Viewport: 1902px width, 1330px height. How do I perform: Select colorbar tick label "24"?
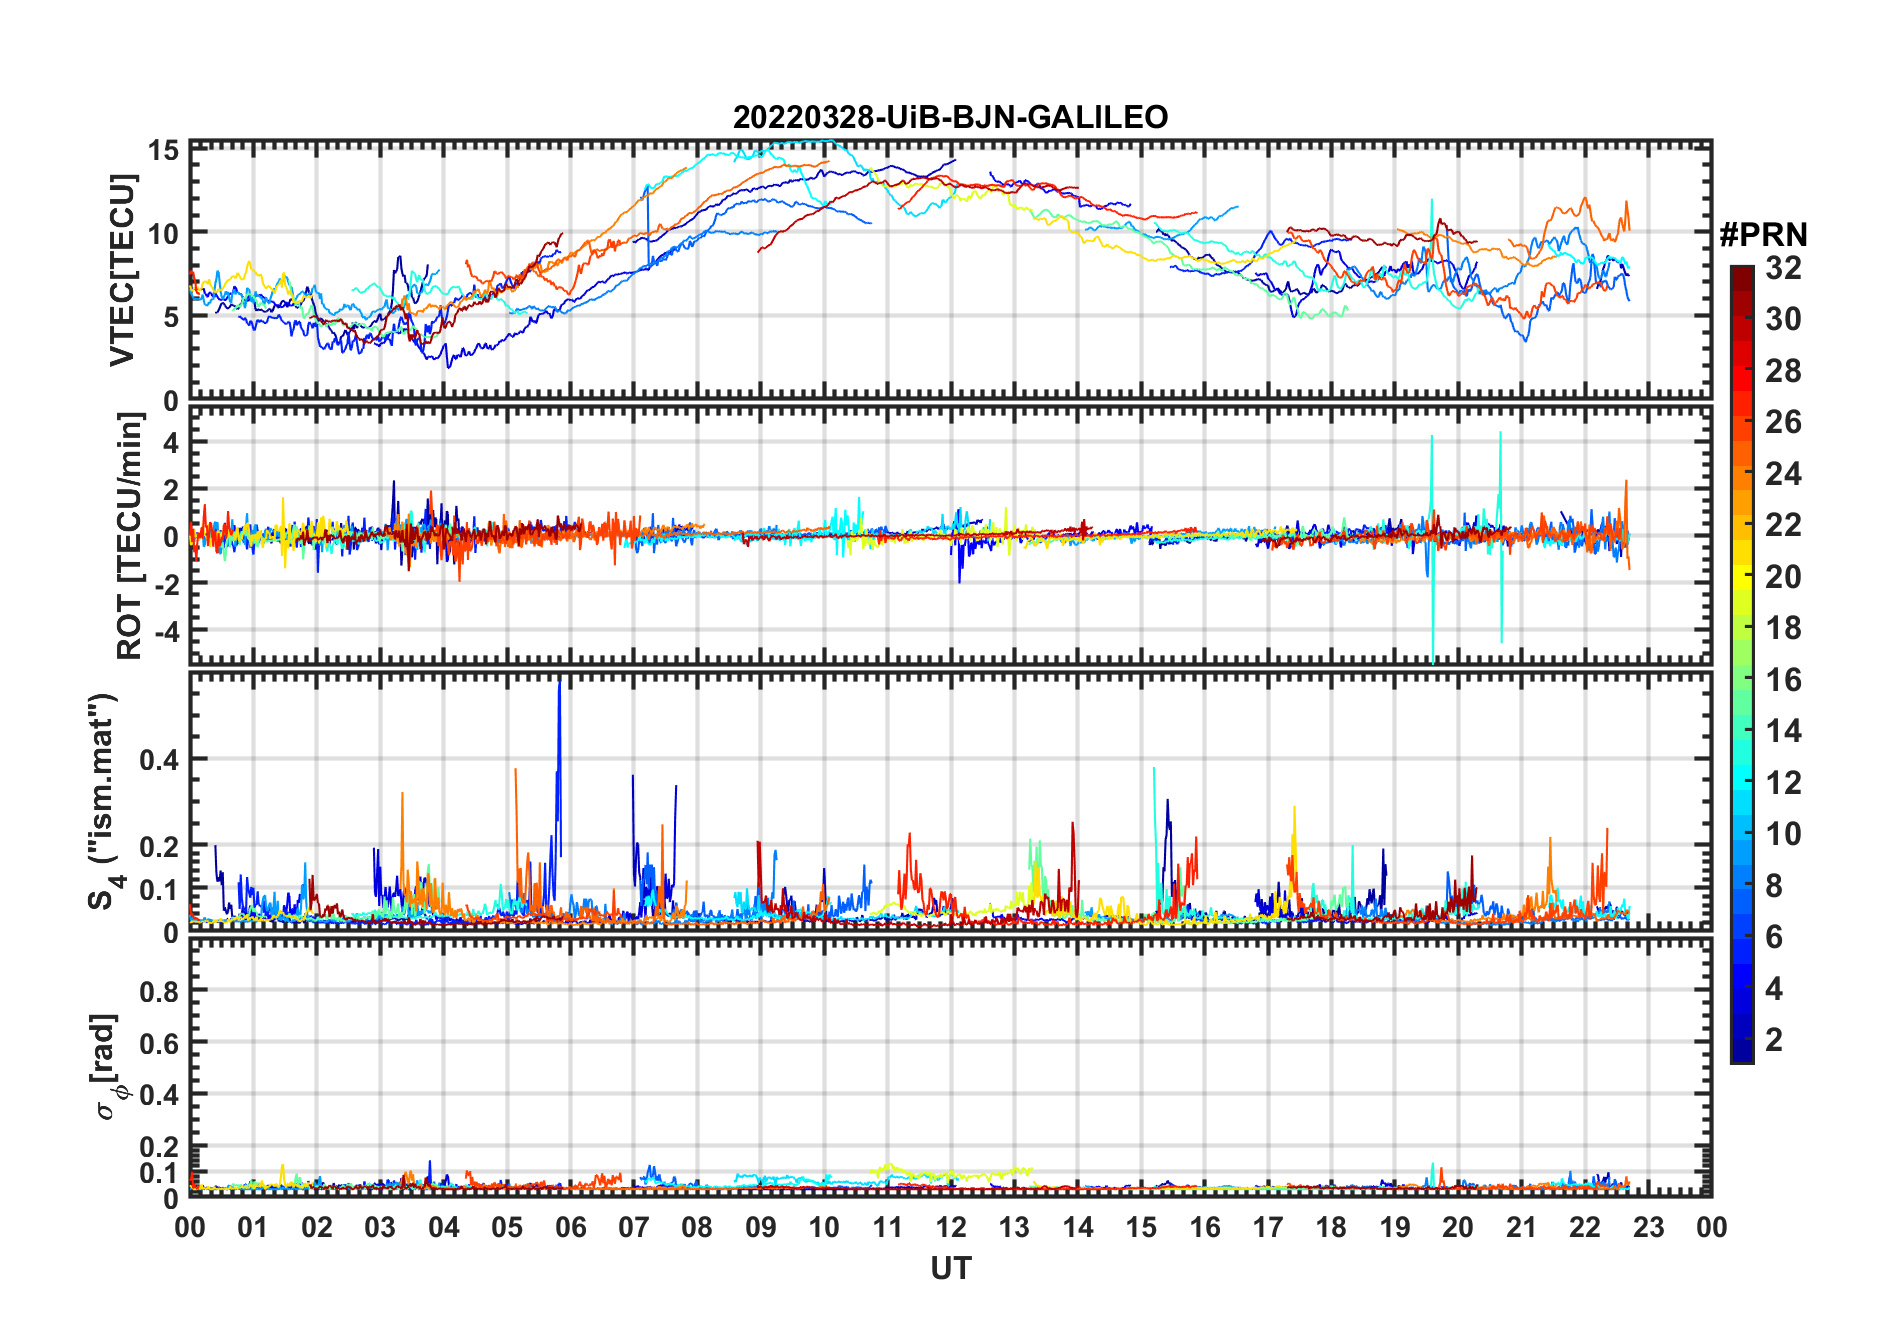click(1783, 474)
